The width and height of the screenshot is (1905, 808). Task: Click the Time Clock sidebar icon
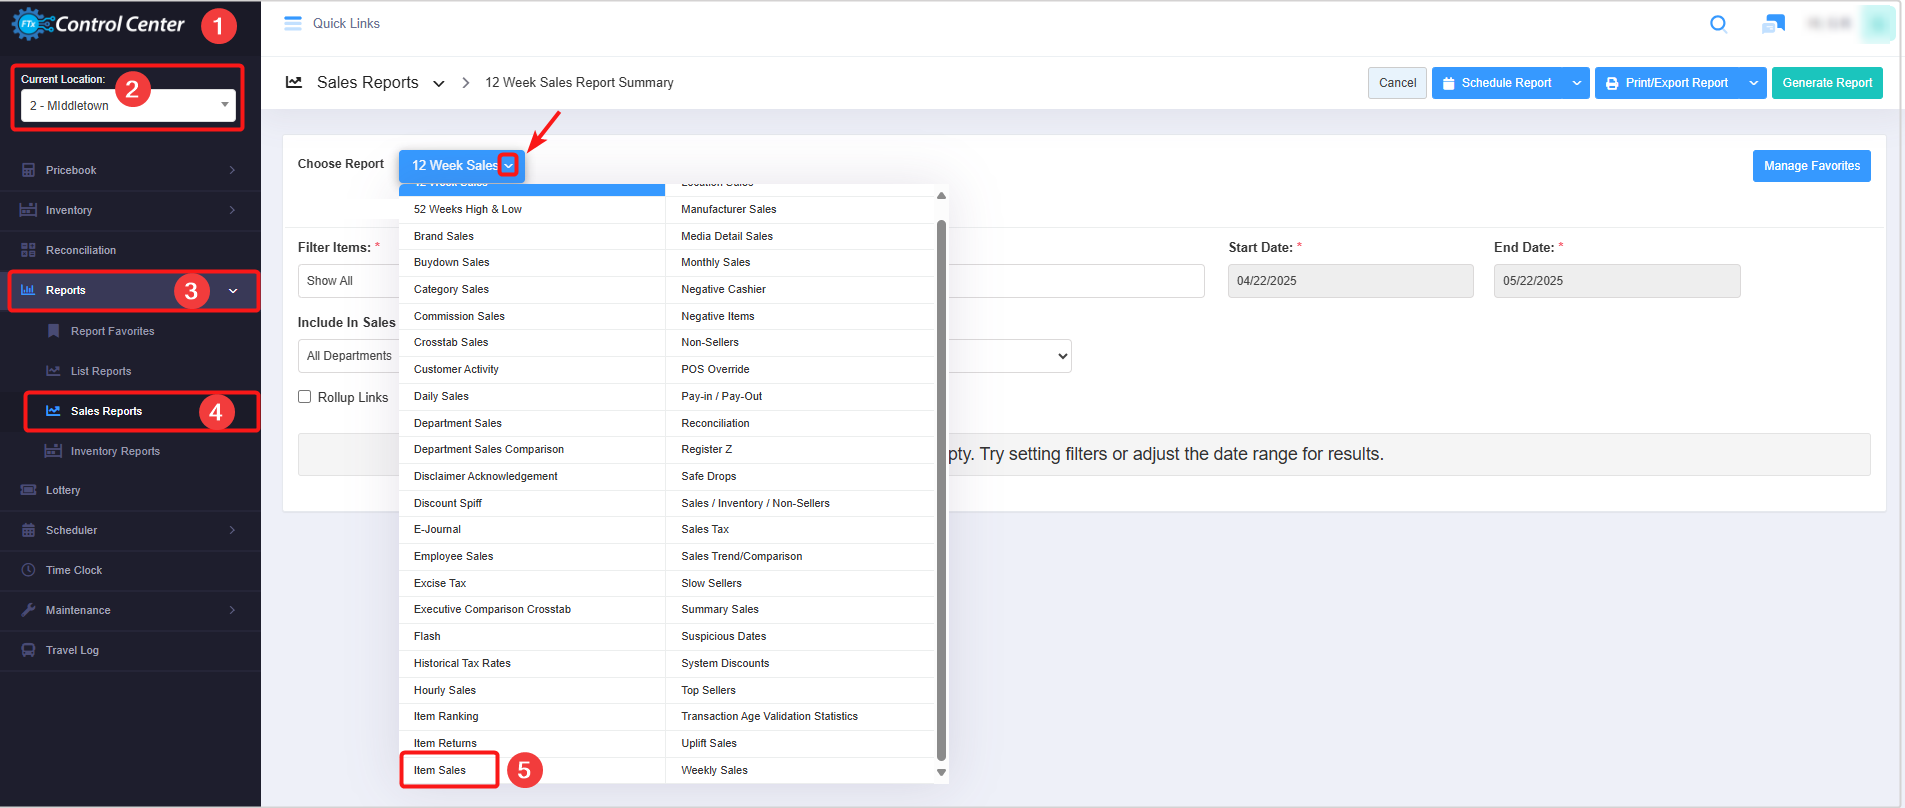tap(28, 570)
